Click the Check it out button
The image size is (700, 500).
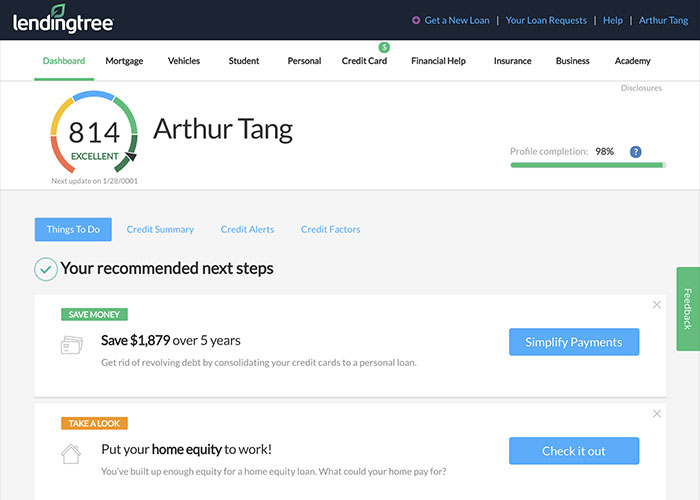pos(574,451)
